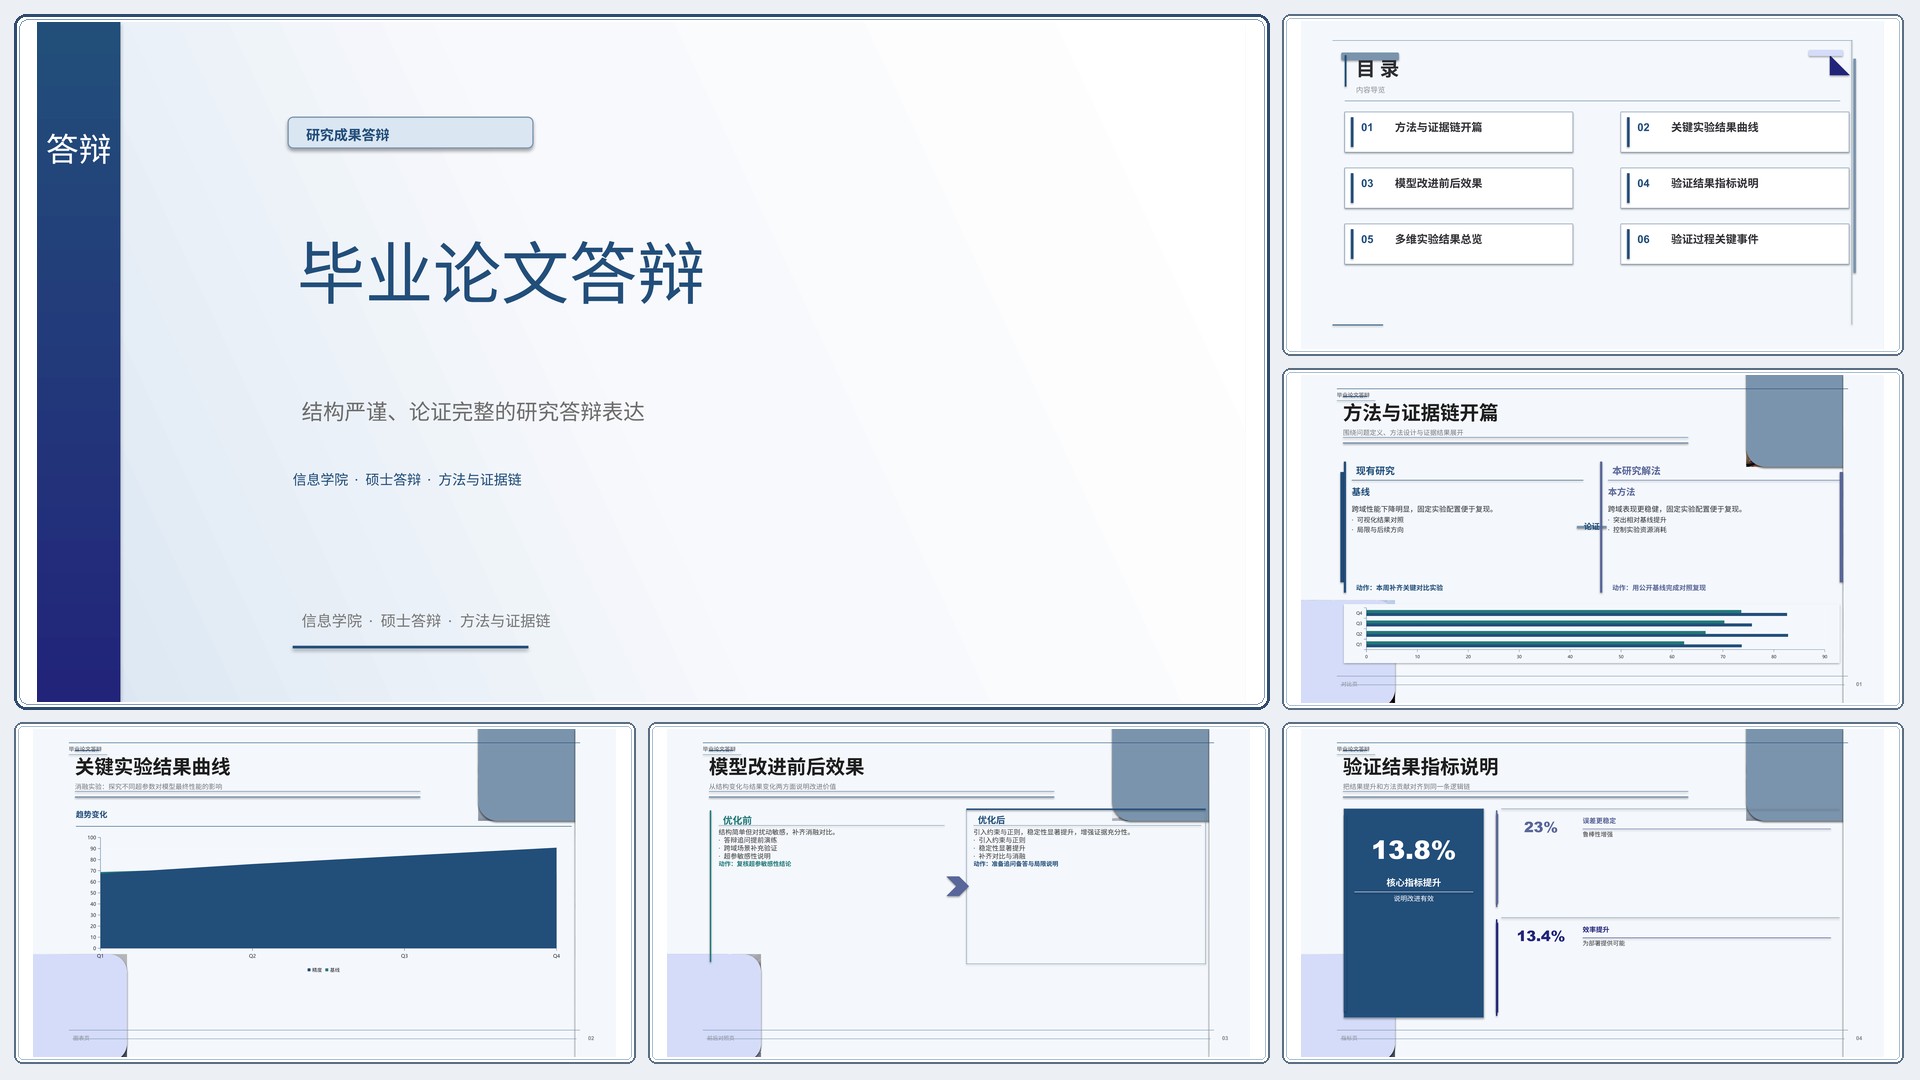
Task: Click the dark blue 信息学院 · 硕士答辩 line
Action: [407, 480]
